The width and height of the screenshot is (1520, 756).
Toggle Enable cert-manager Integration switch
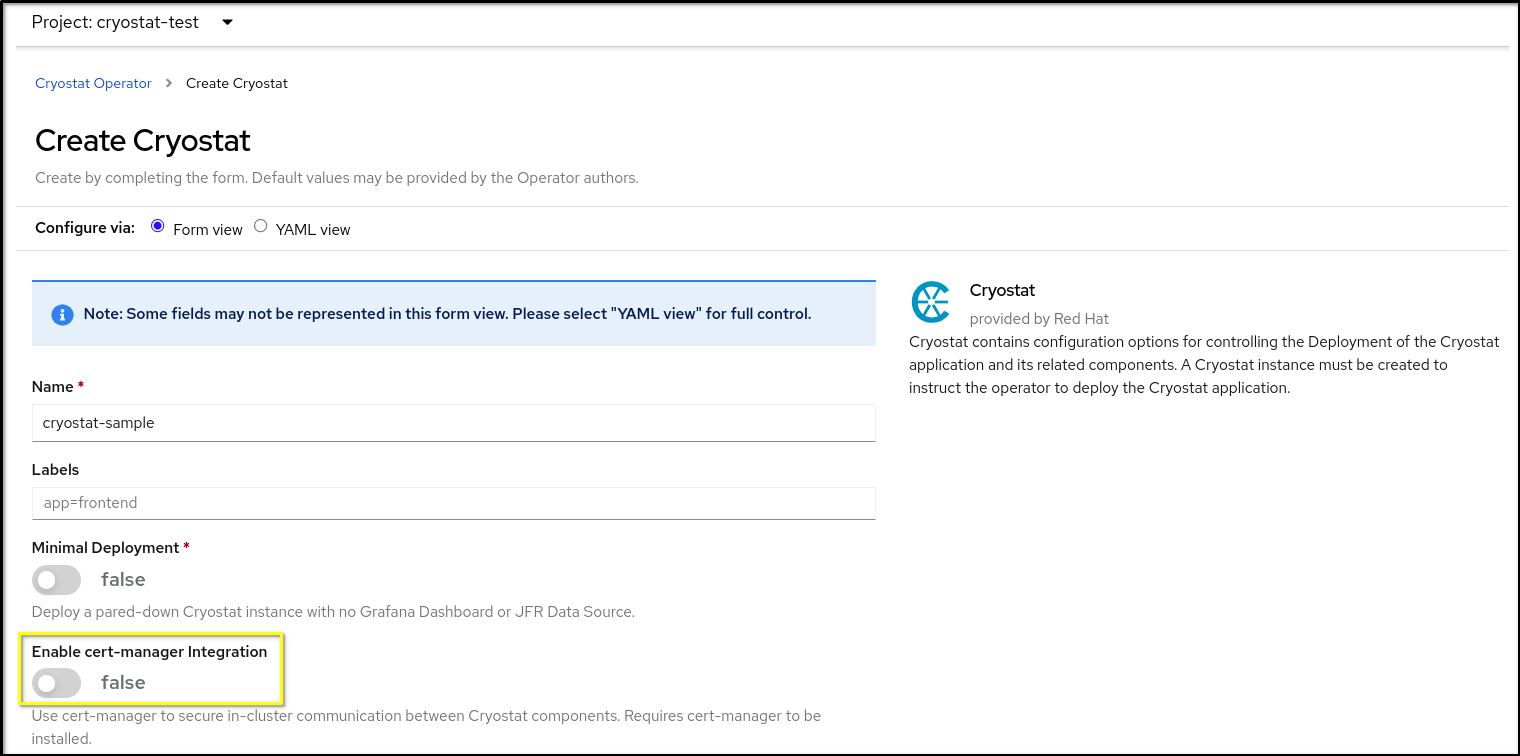click(x=56, y=683)
